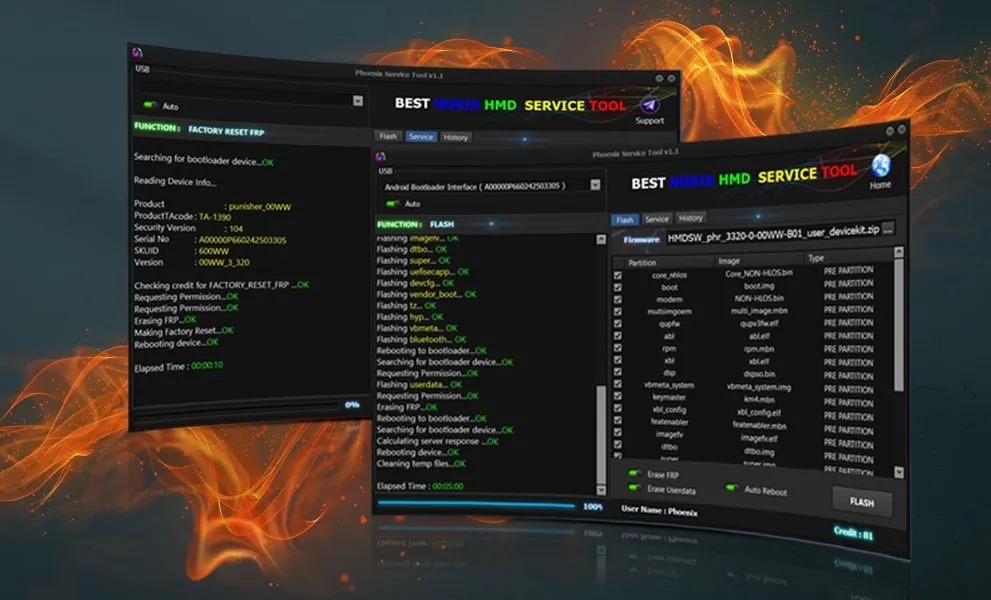Uncheck the core_nhlos partition checkbox
The width and height of the screenshot is (991, 600).
point(618,274)
